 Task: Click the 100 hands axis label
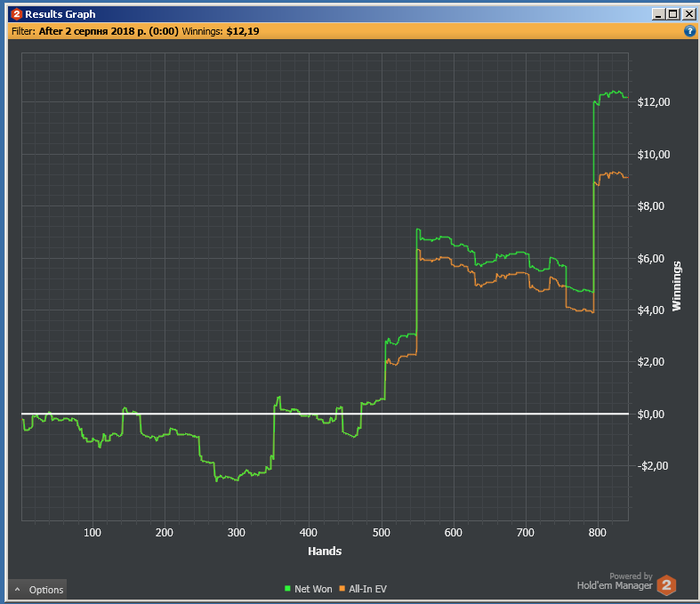pyautogui.click(x=92, y=533)
